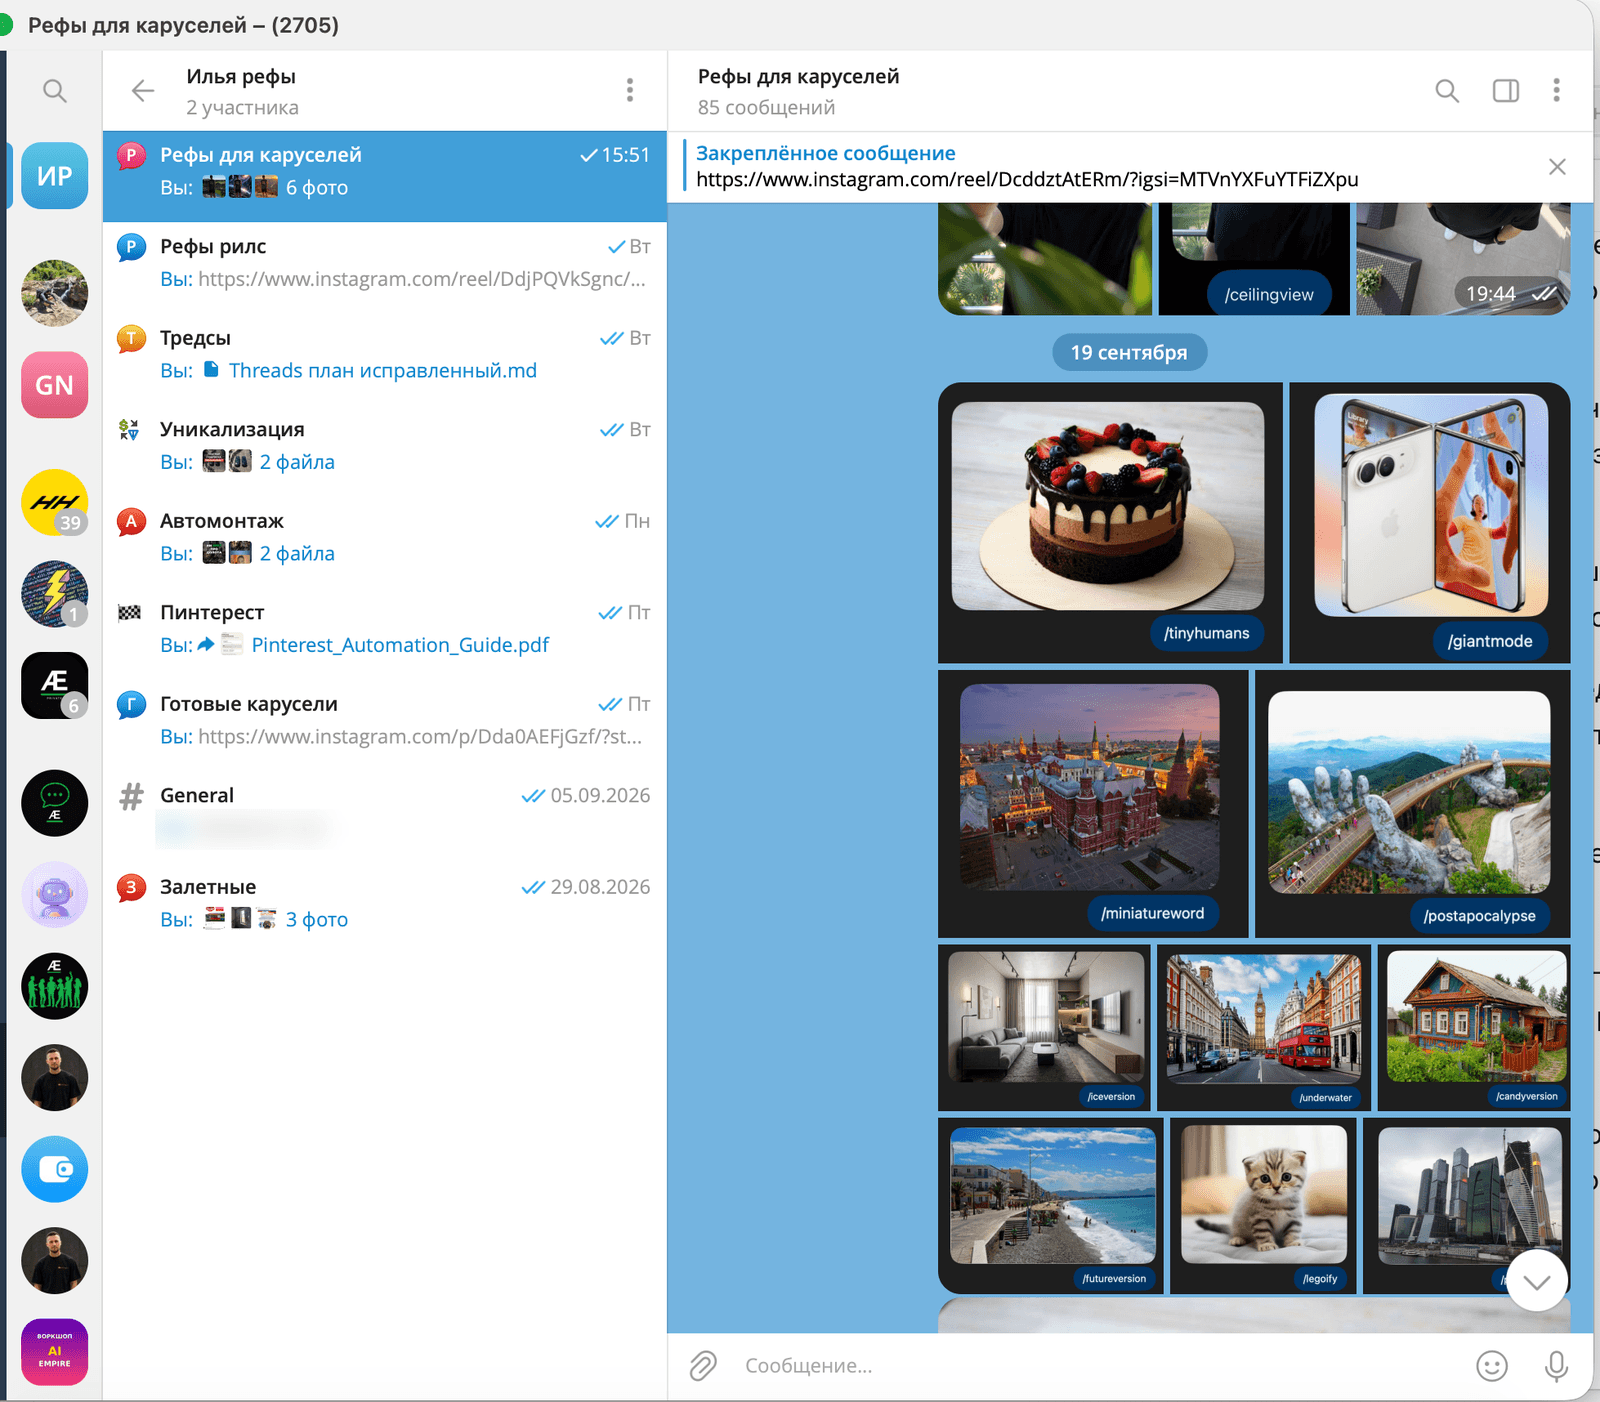Start voice message with microphone icon

pyautogui.click(x=1556, y=1365)
